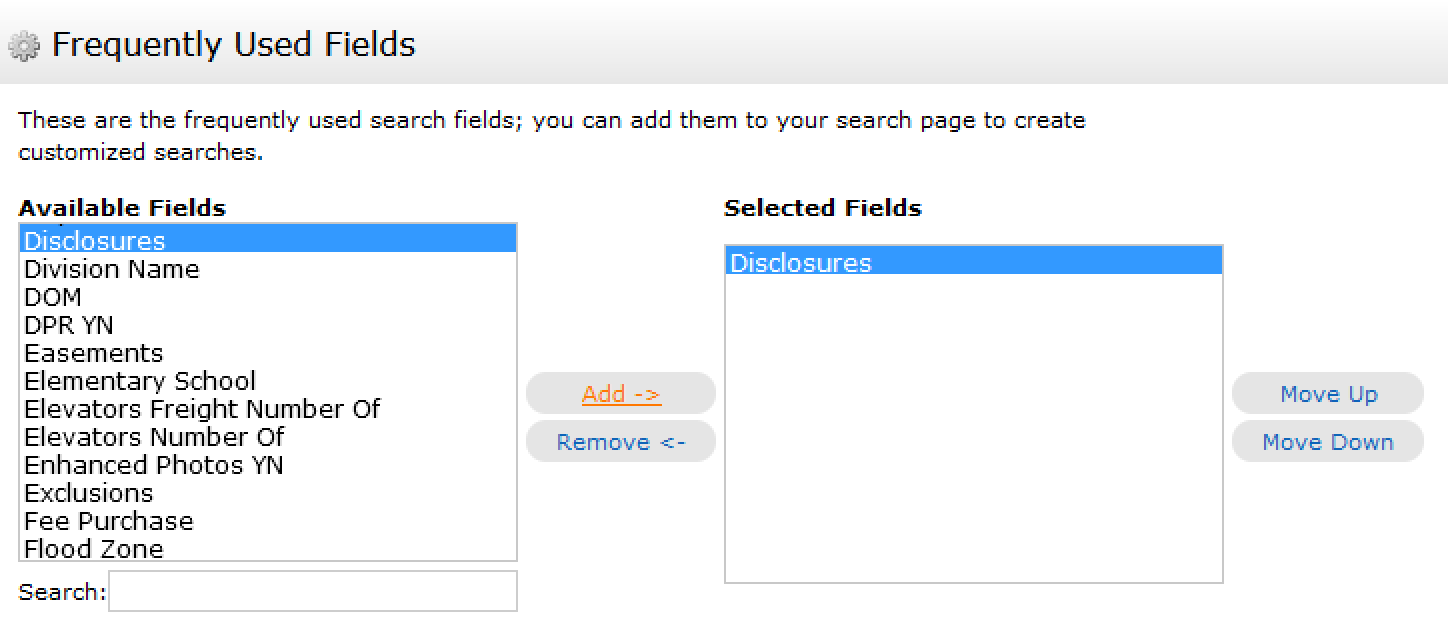Select Fee Purchase field option
Viewport: 1450px width, 632px height.
(x=268, y=521)
